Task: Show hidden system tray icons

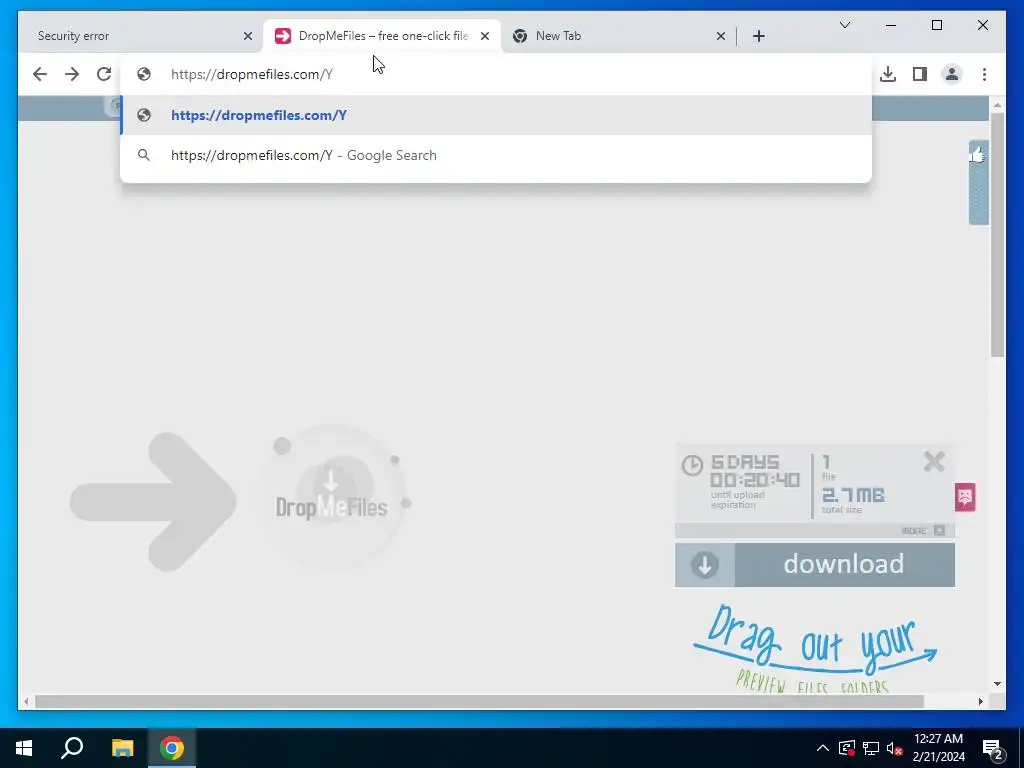Action: (823, 748)
